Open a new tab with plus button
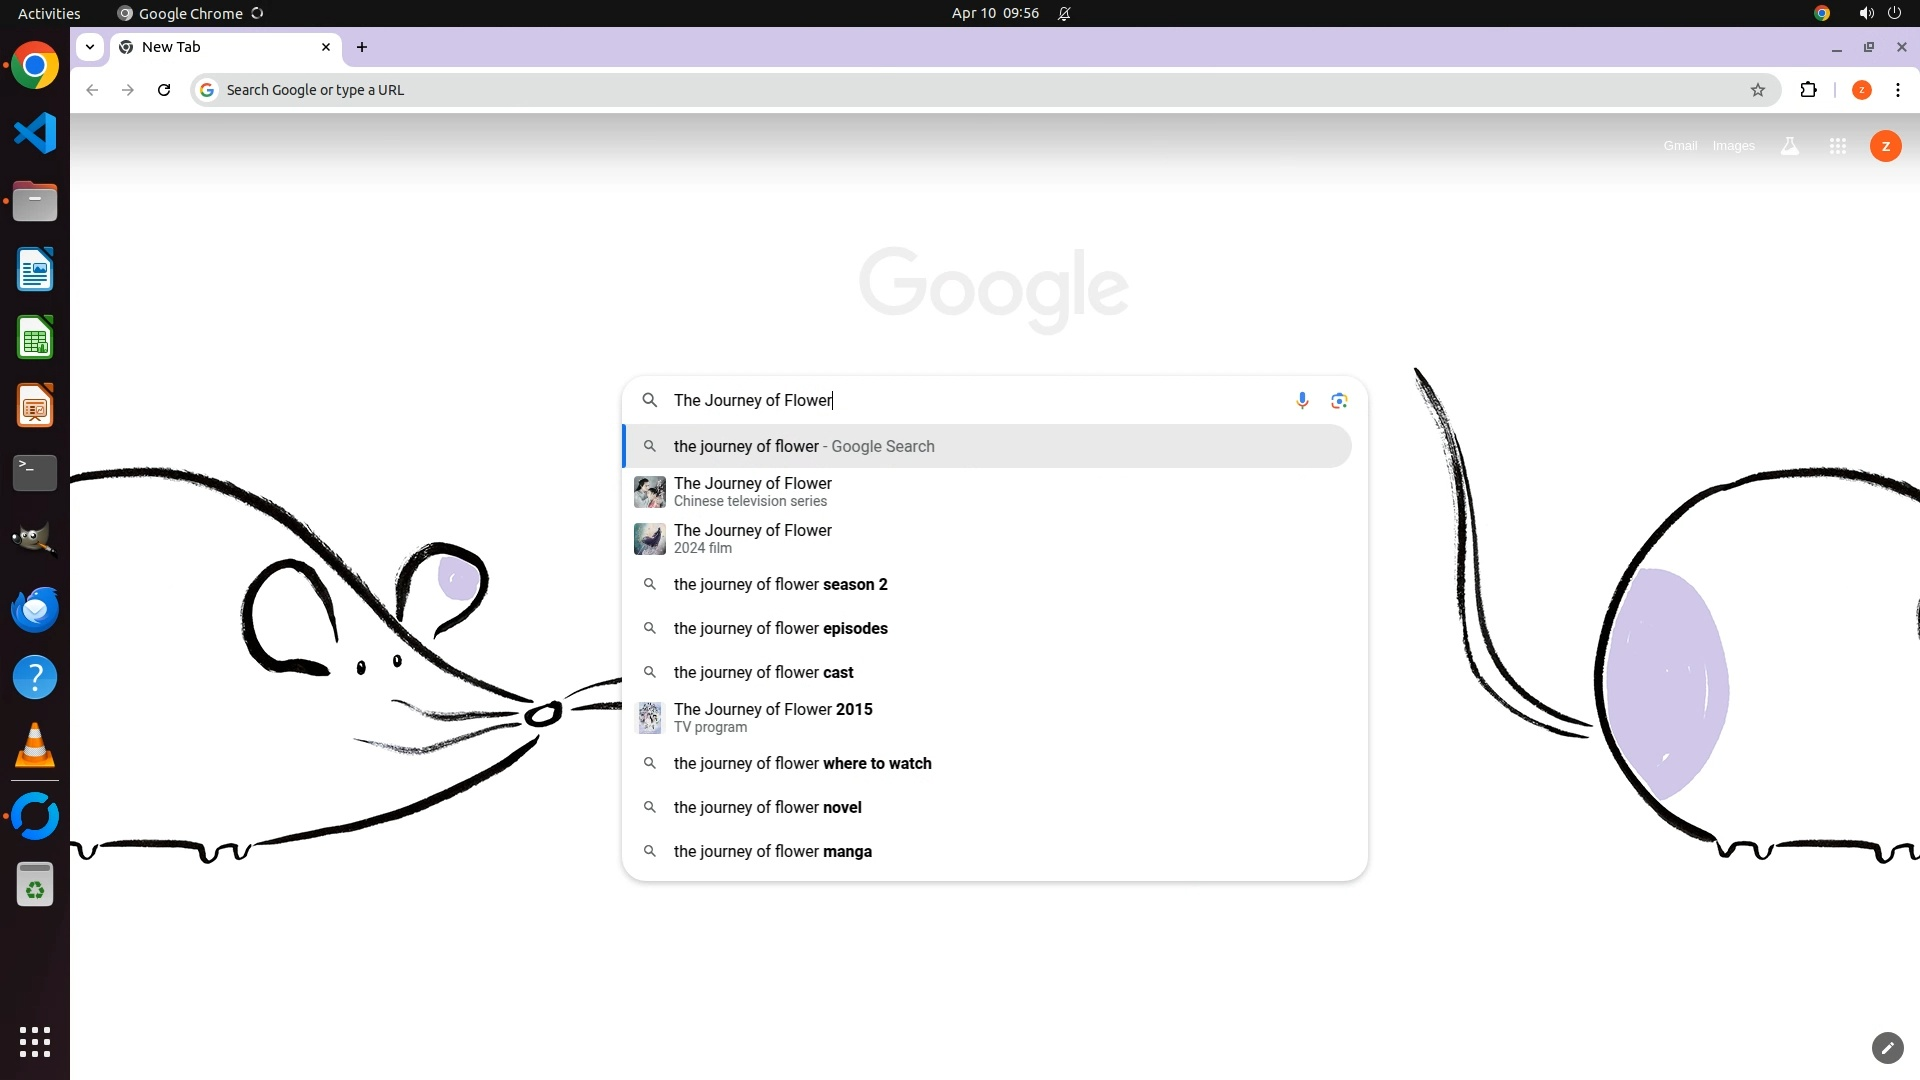Image resolution: width=1920 pixels, height=1080 pixels. [362, 47]
